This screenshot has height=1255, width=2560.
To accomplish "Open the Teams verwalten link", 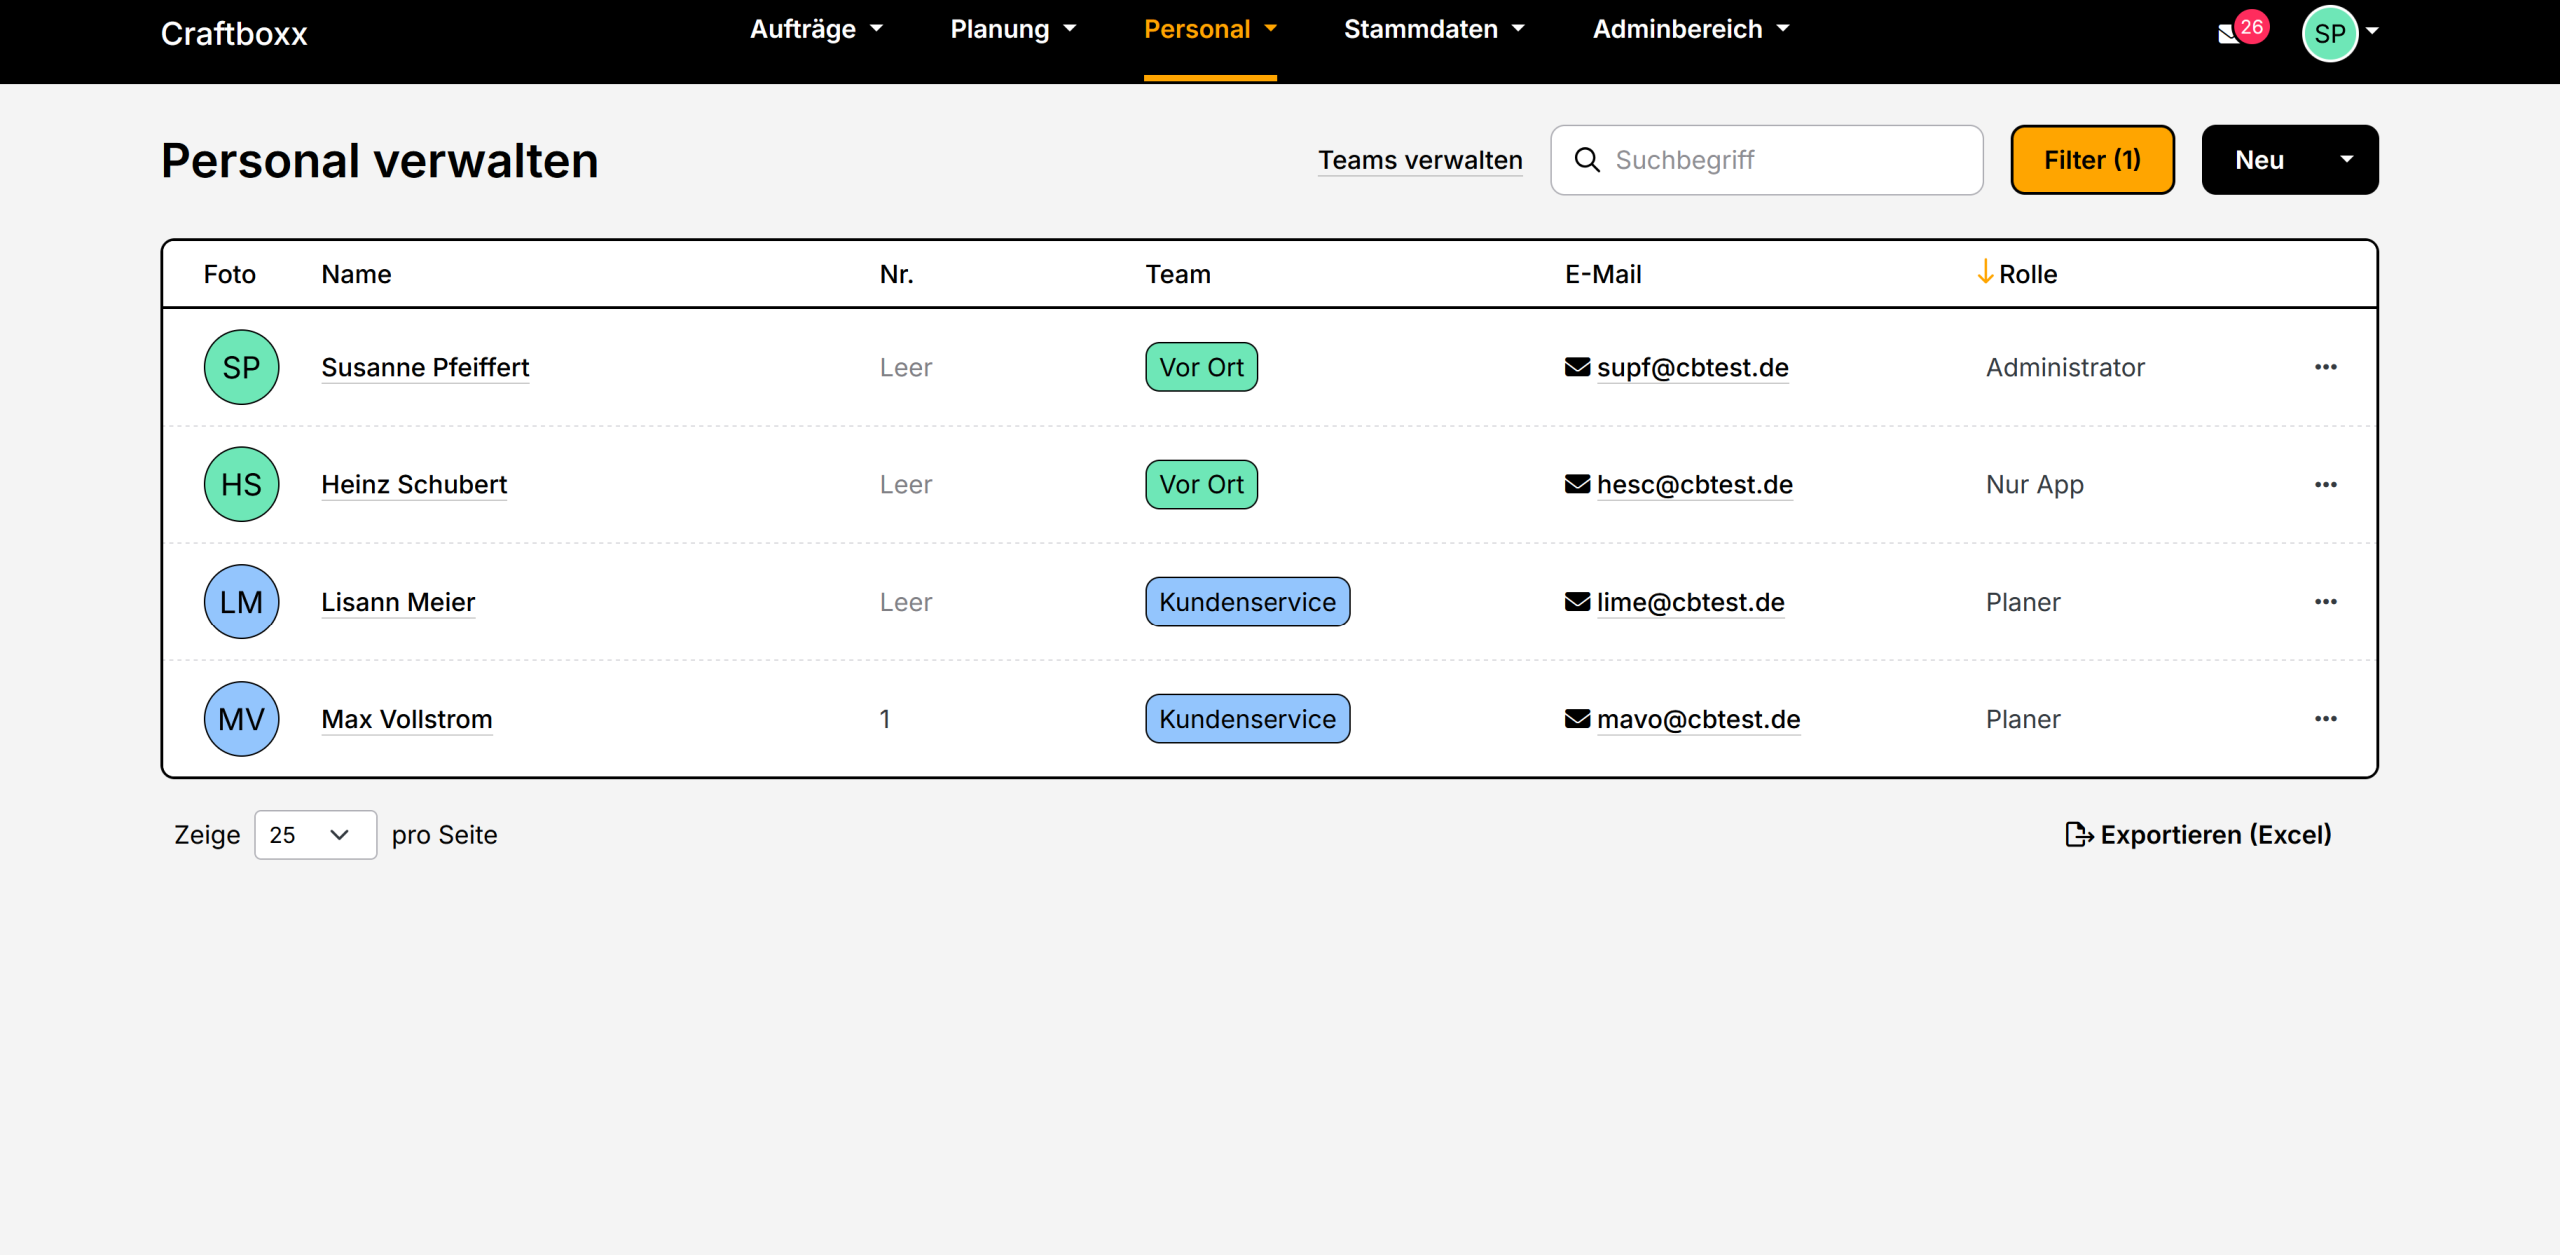I will [1419, 160].
